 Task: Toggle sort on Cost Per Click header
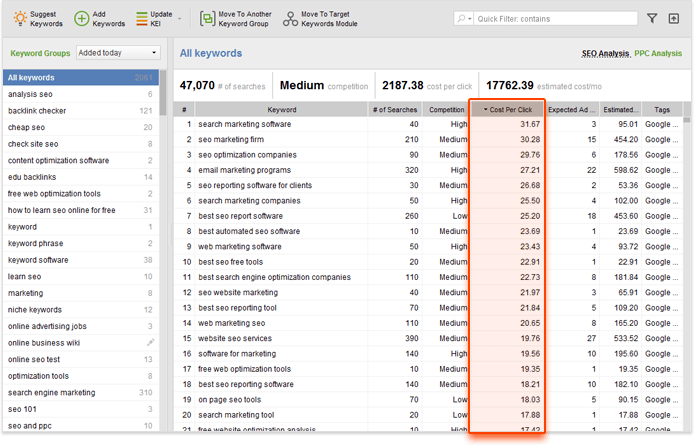click(x=507, y=110)
